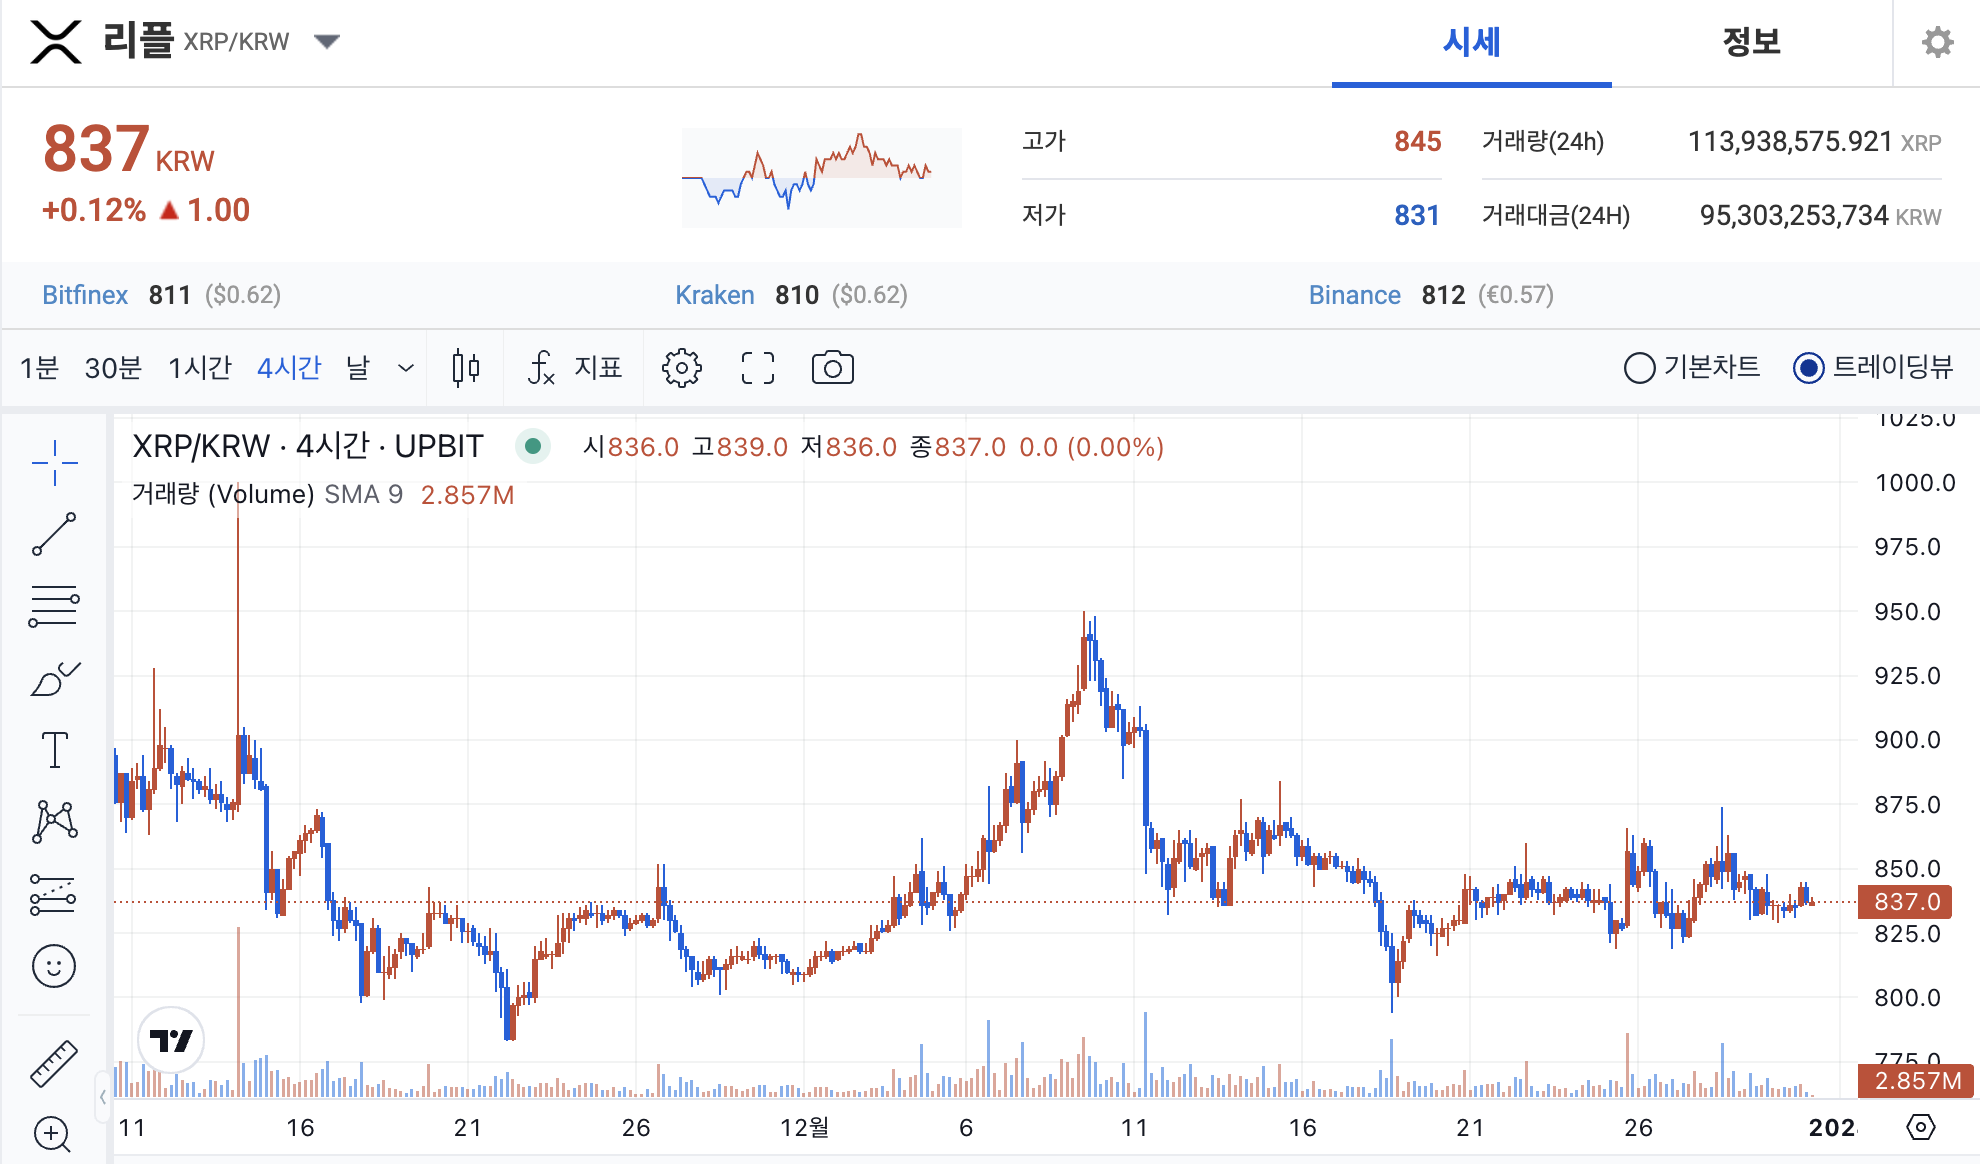Select 트레이딩뷰 radio option
This screenshot has width=1980, height=1164.
point(1808,368)
